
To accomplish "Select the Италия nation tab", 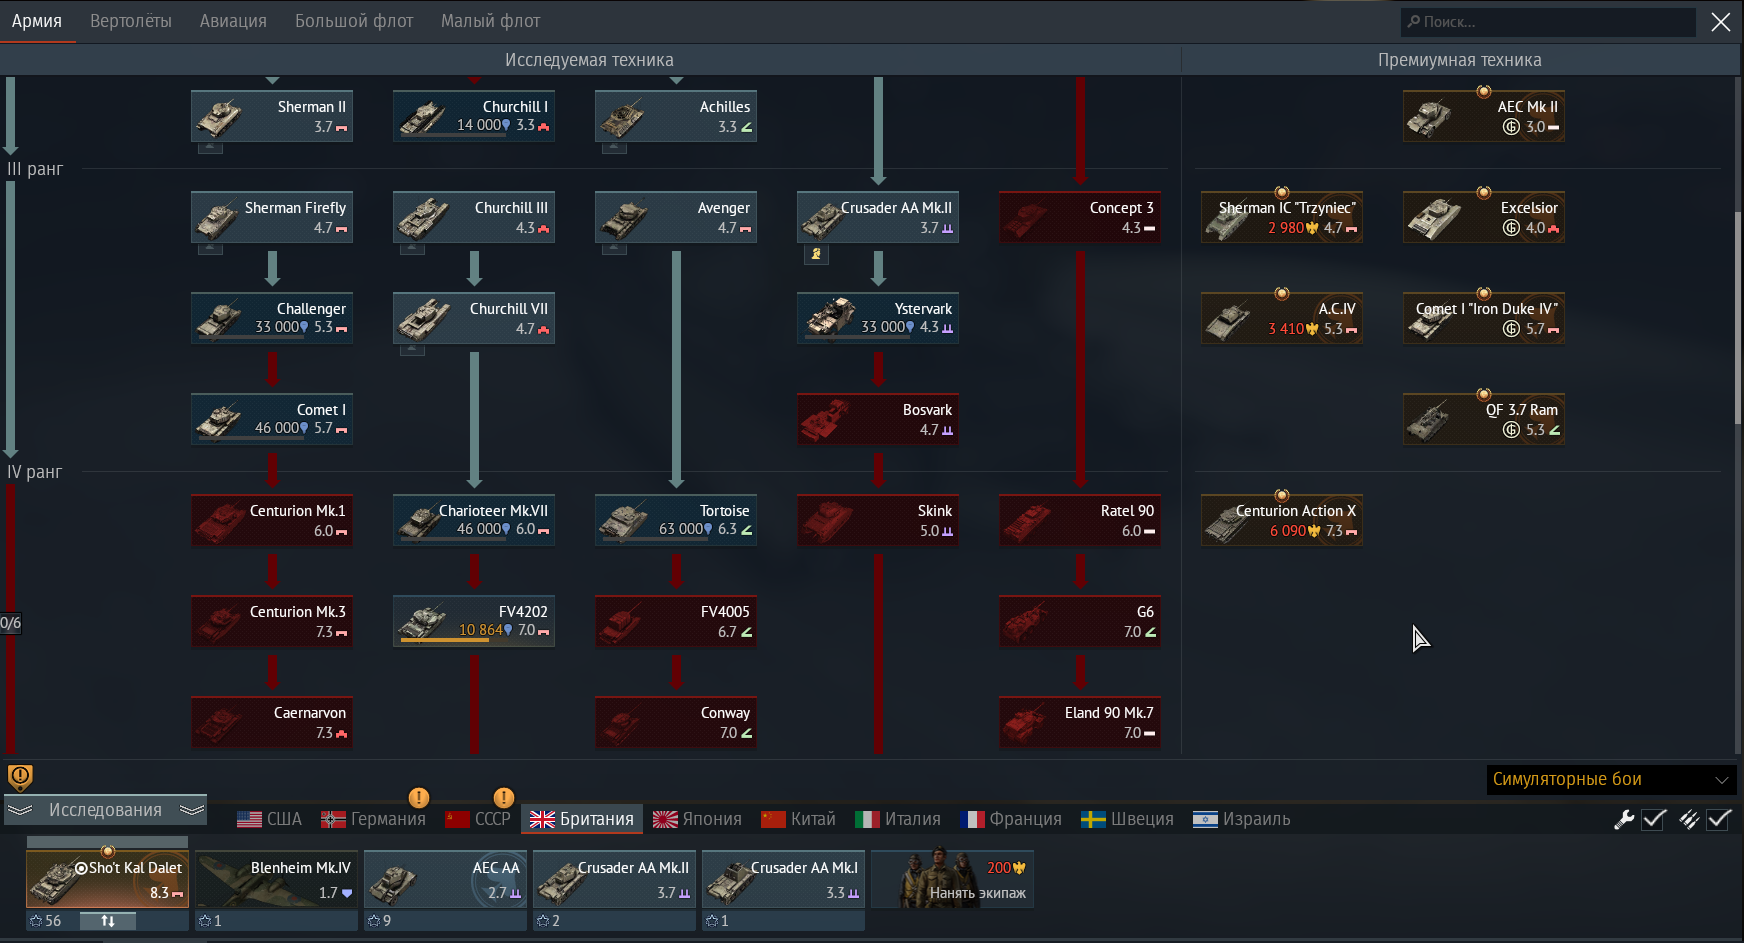I will click(x=898, y=819).
